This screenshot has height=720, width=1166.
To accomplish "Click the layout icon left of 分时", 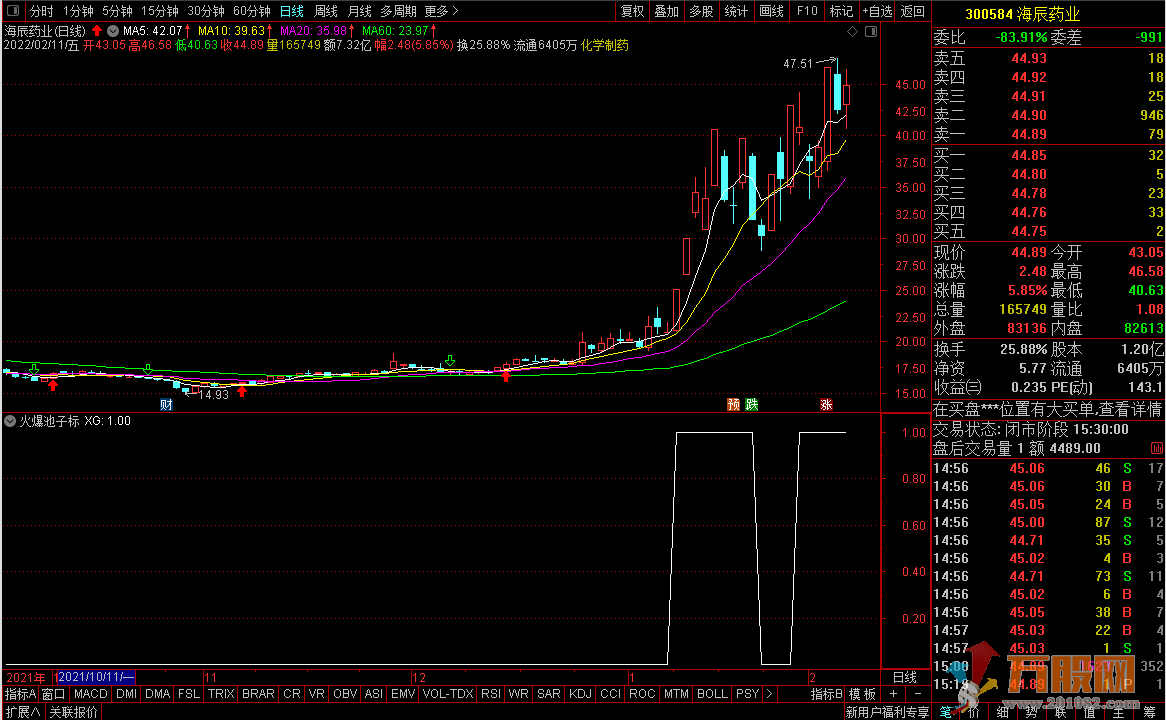I will click(12, 11).
